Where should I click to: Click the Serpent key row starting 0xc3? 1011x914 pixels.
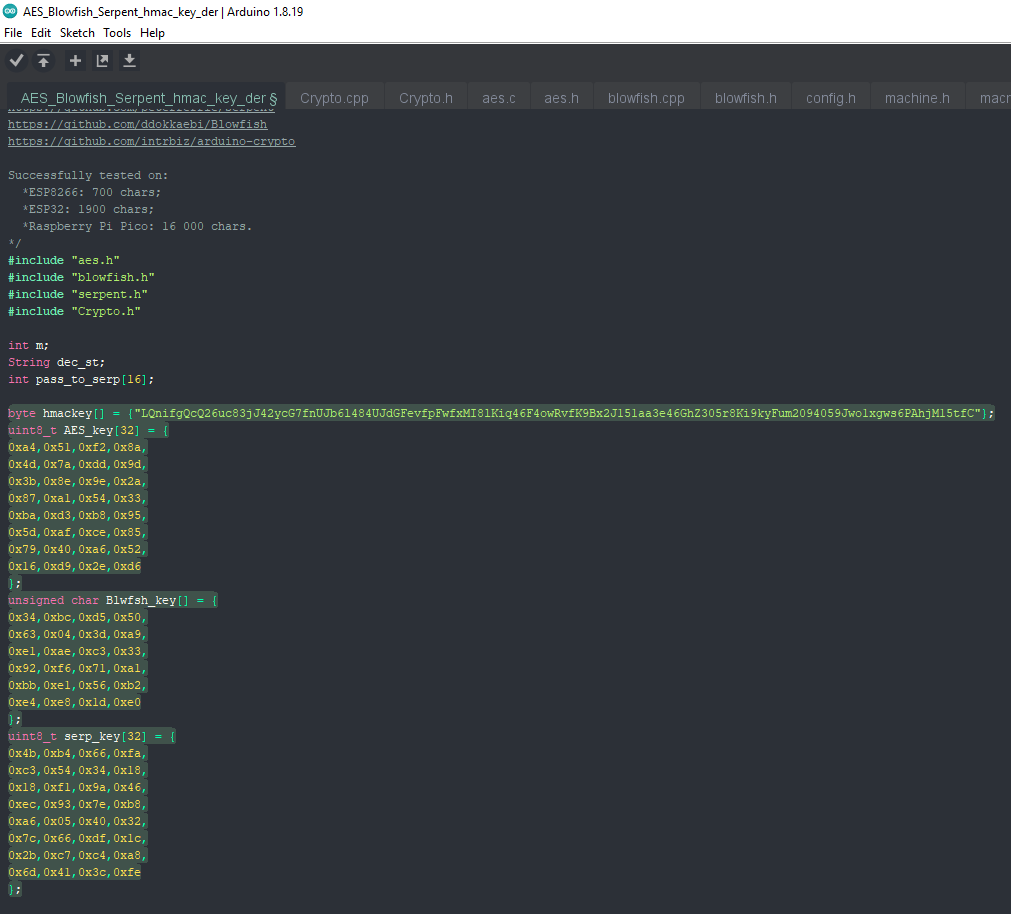(x=77, y=770)
